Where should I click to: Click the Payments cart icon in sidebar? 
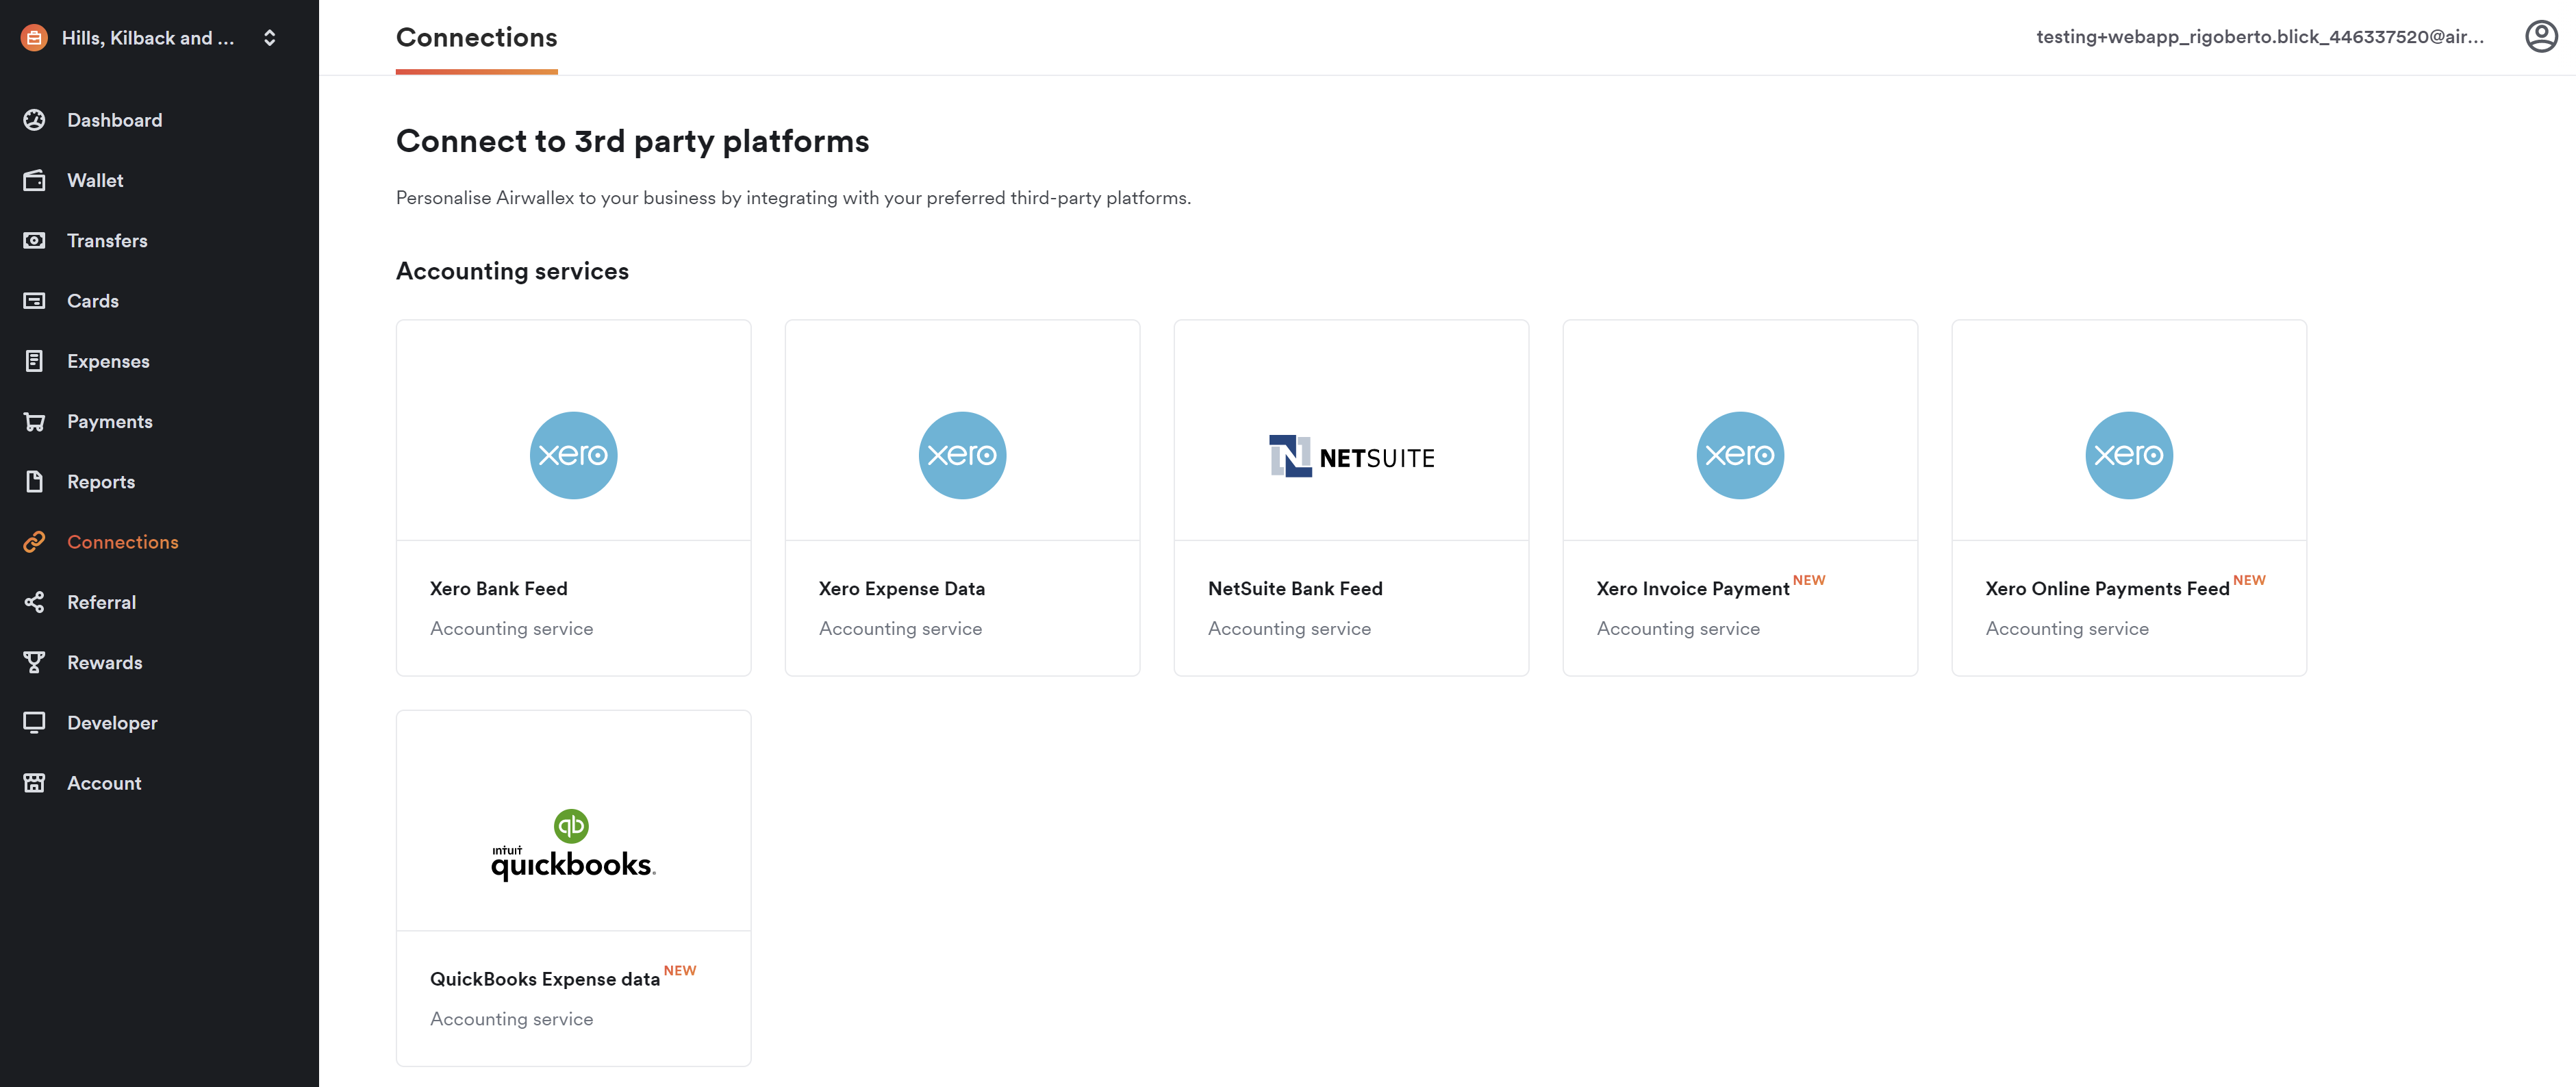(34, 421)
